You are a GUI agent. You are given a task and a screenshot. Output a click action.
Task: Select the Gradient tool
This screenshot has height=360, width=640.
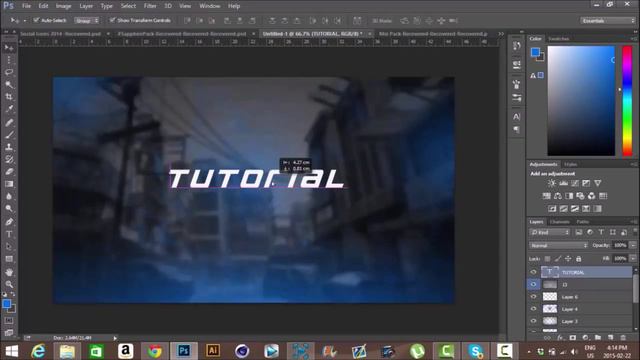pyautogui.click(x=9, y=184)
